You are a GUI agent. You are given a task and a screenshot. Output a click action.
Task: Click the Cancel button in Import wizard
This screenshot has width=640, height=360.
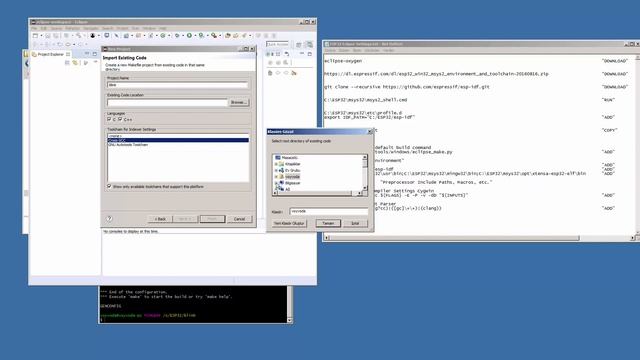[240, 219]
